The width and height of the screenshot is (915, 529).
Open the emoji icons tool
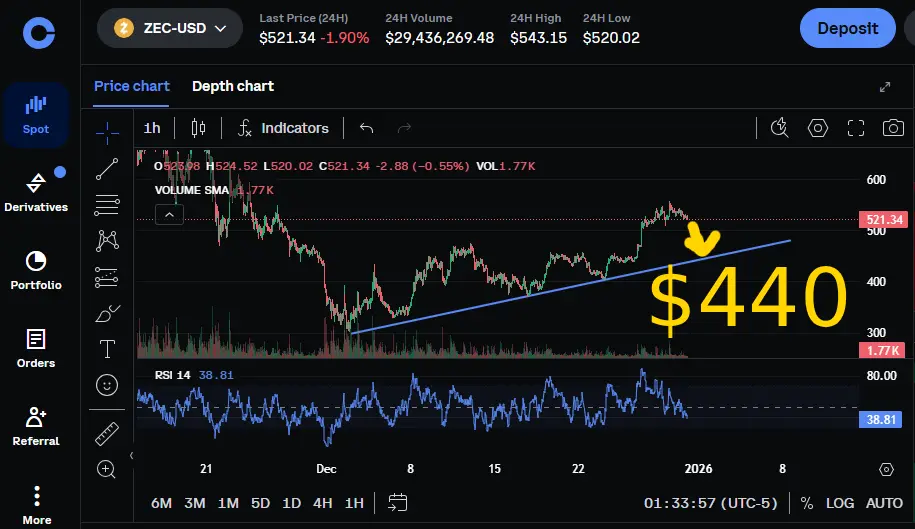[x=107, y=385]
